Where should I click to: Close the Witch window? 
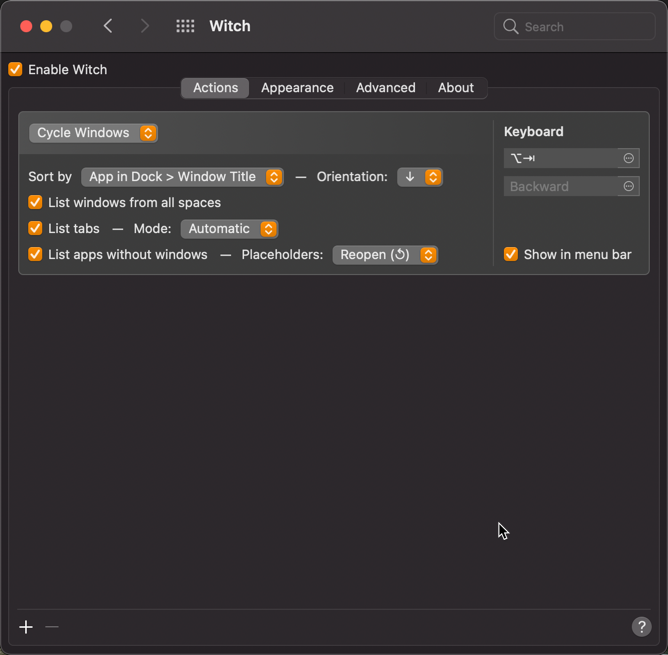point(26,26)
